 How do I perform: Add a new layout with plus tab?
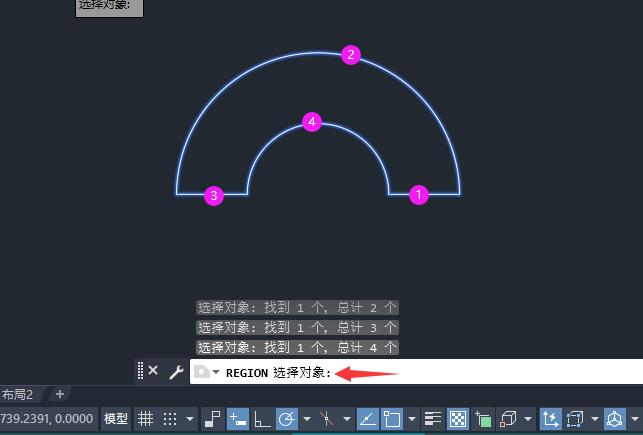(60, 394)
